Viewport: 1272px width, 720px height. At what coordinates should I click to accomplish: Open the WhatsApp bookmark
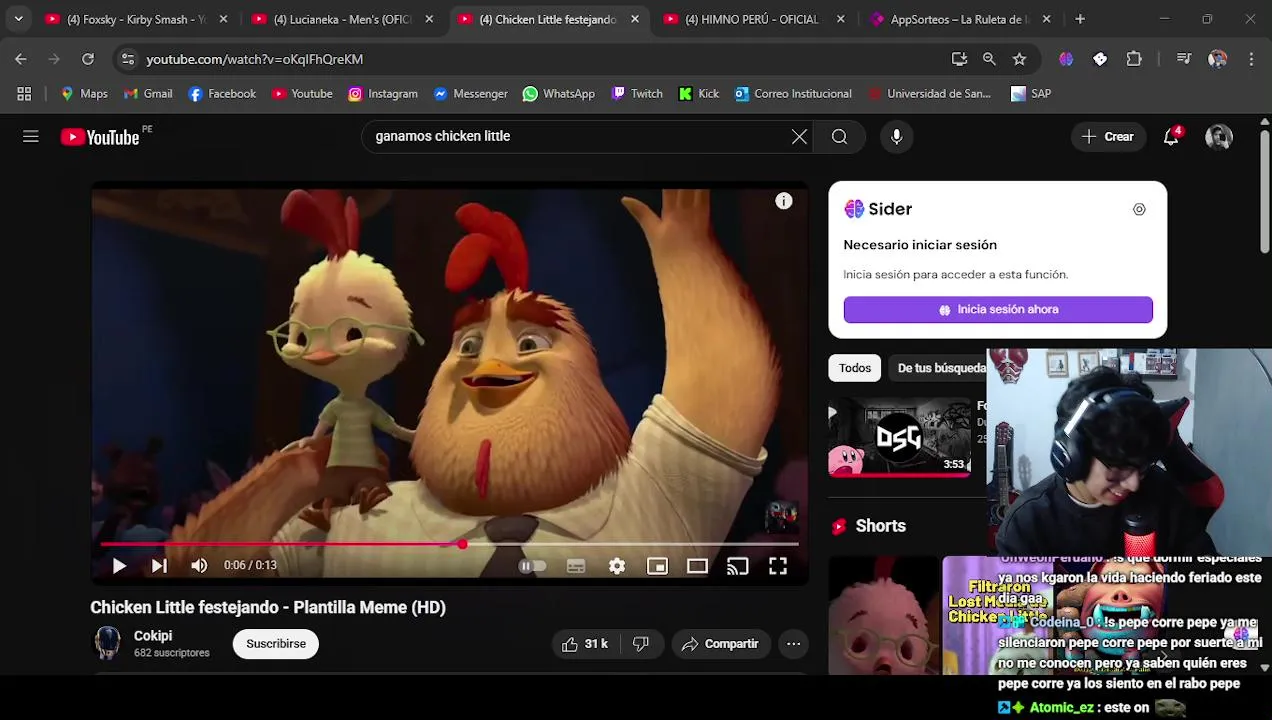(559, 94)
